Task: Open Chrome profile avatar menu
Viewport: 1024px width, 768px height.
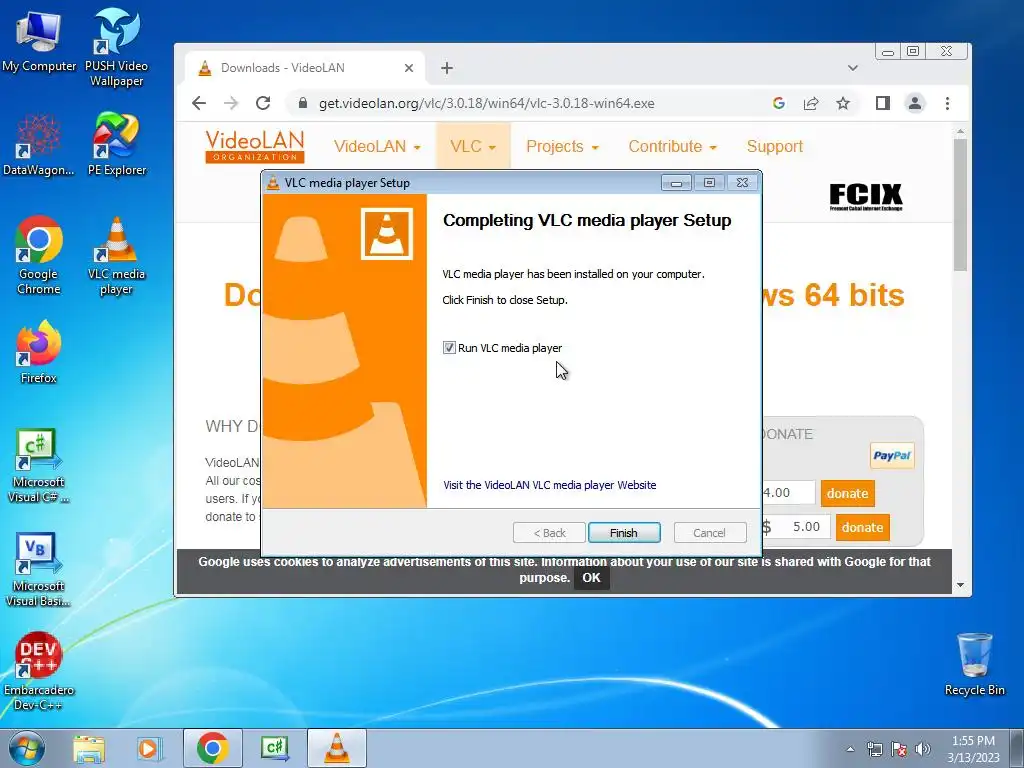Action: pos(915,103)
